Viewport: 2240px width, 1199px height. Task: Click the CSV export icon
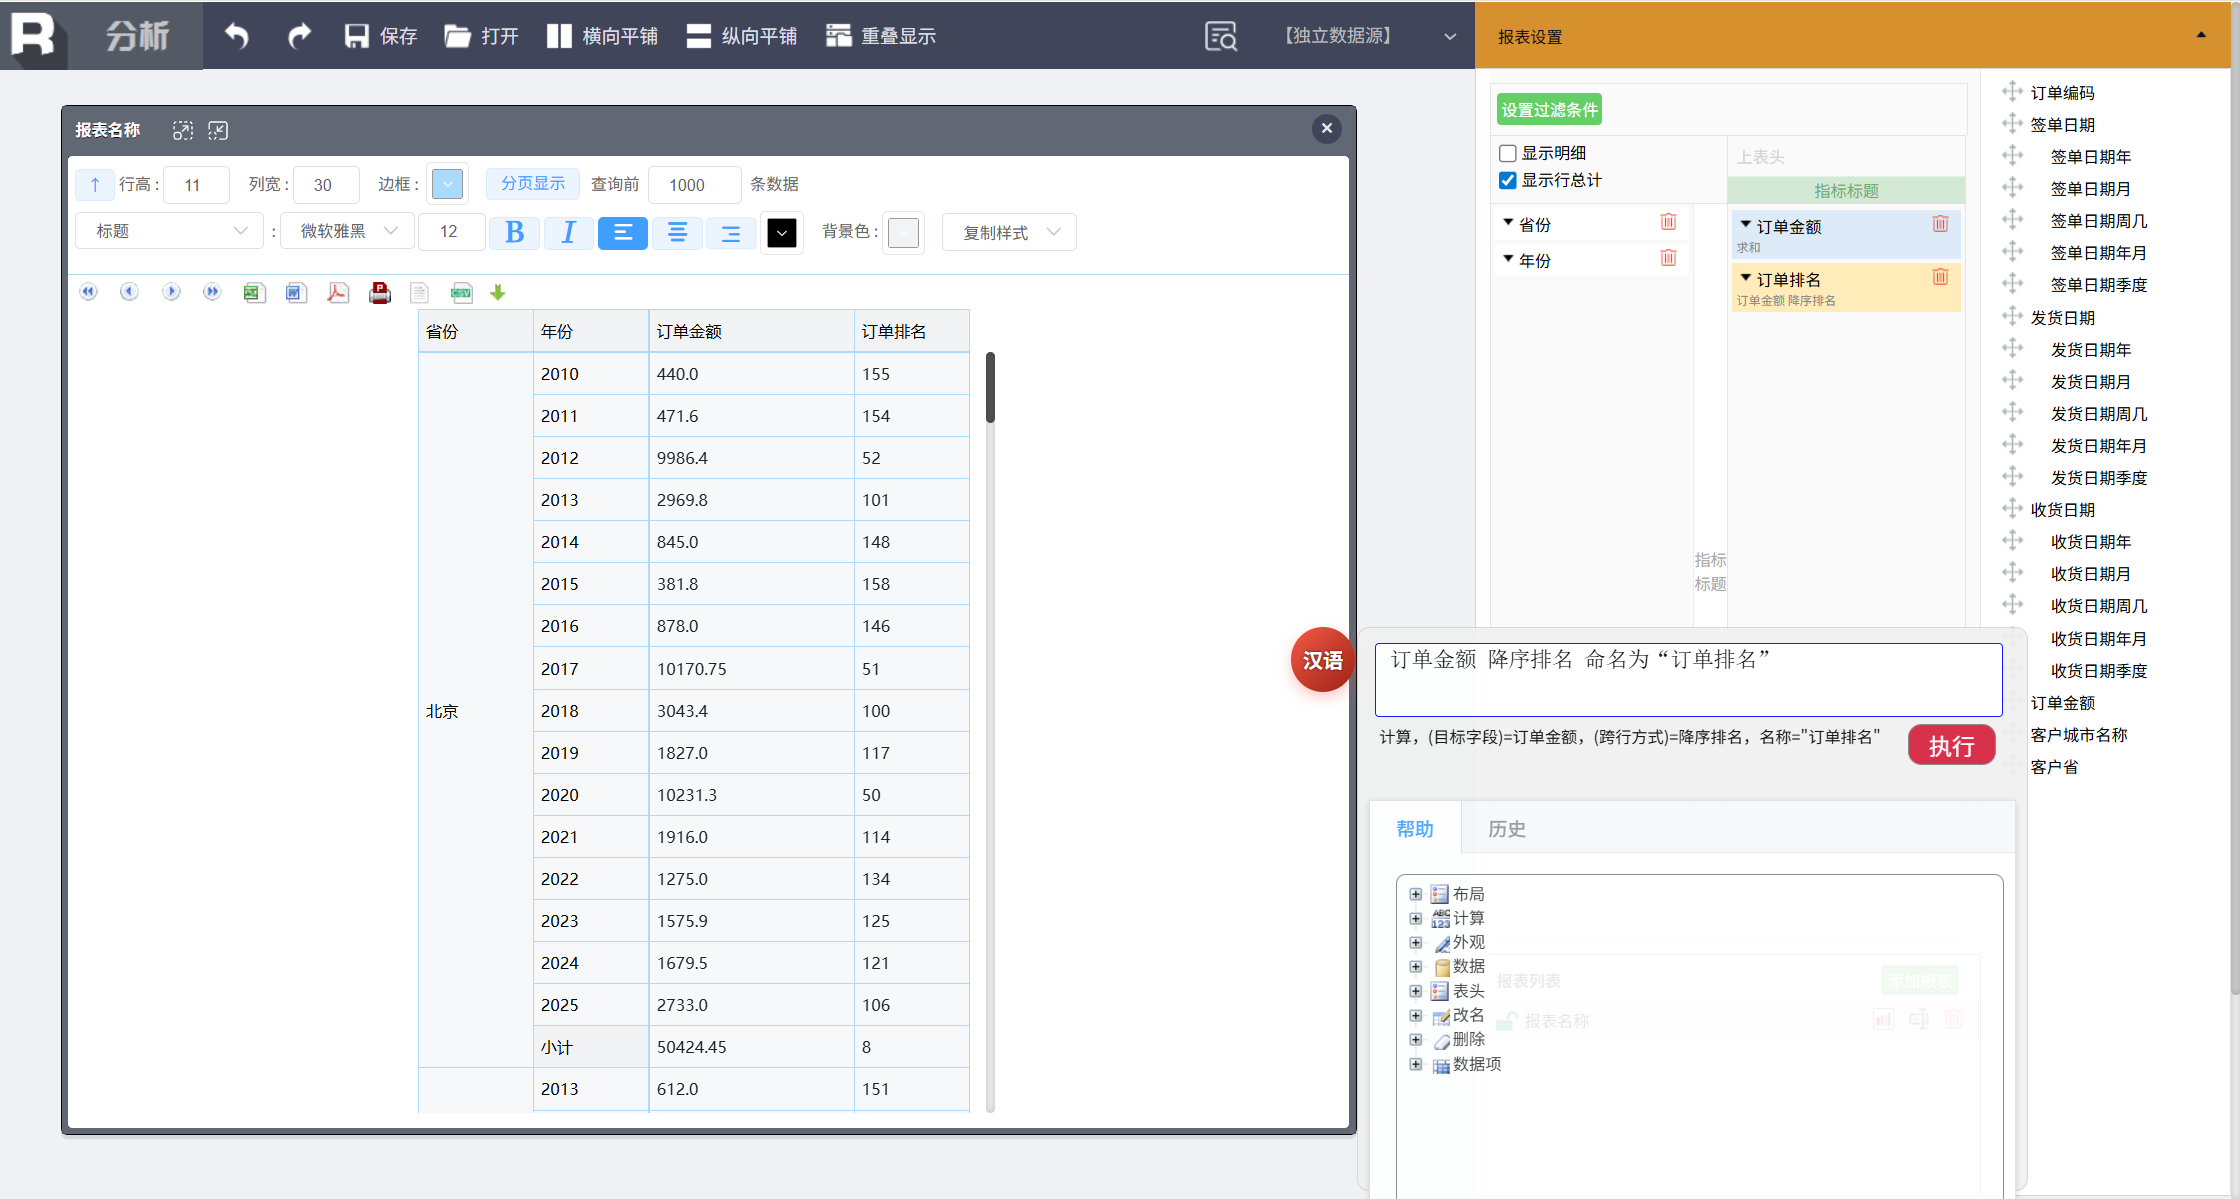coord(461,292)
